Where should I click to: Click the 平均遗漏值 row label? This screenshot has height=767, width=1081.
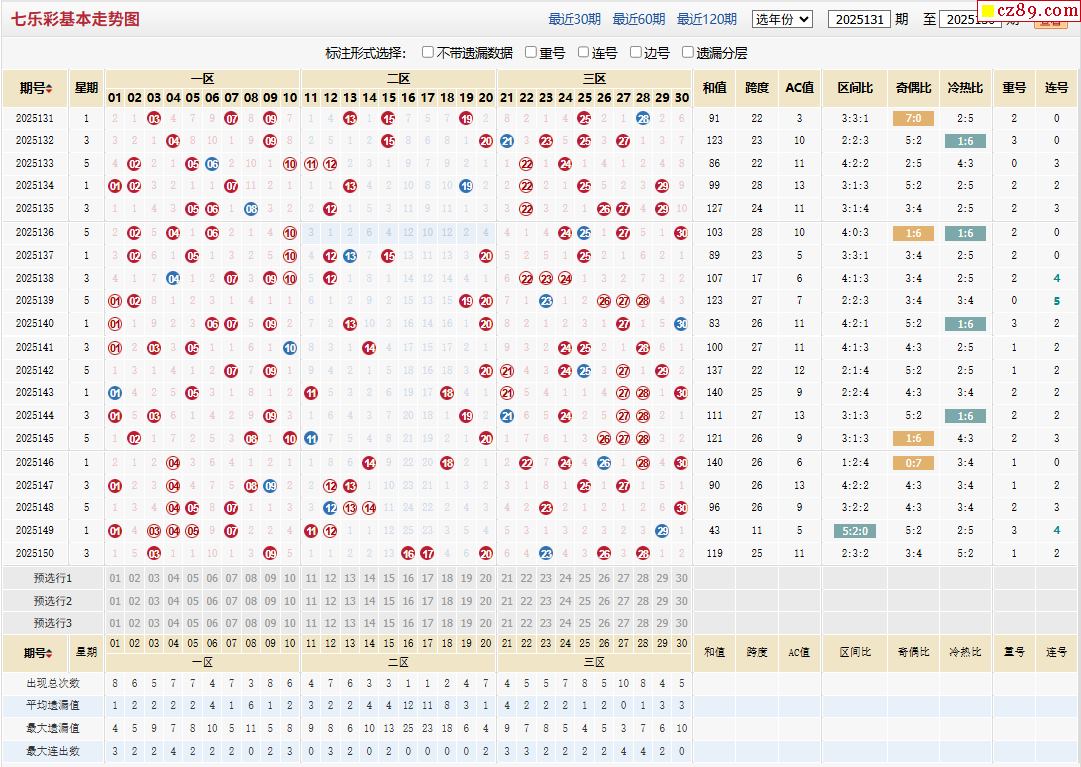[x=53, y=706]
